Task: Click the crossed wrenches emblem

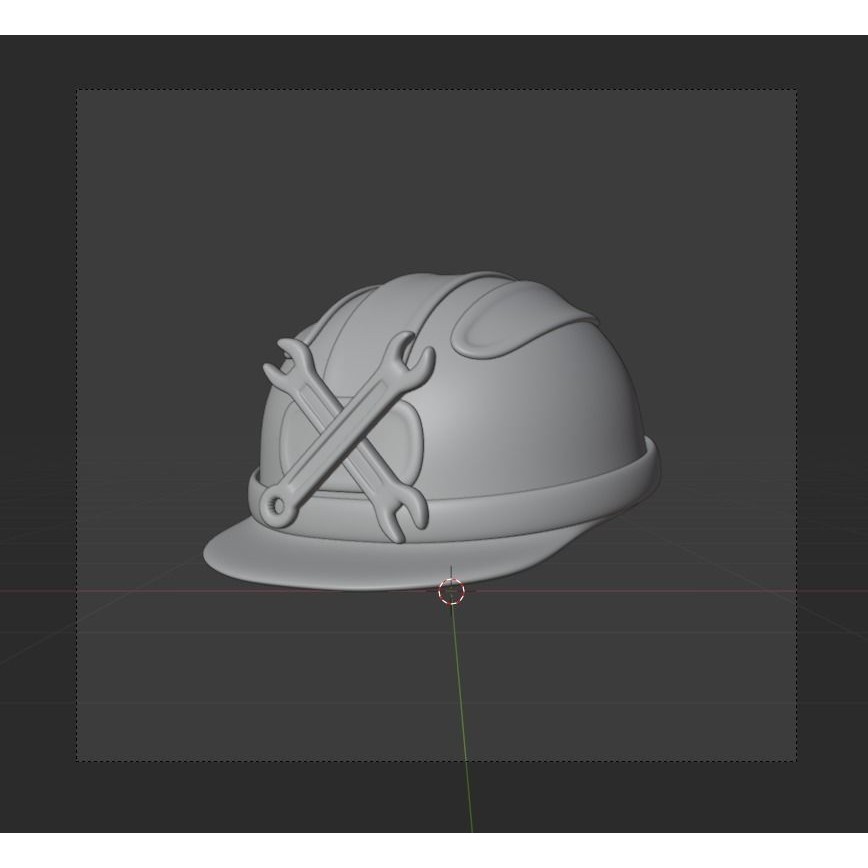Action: click(345, 430)
